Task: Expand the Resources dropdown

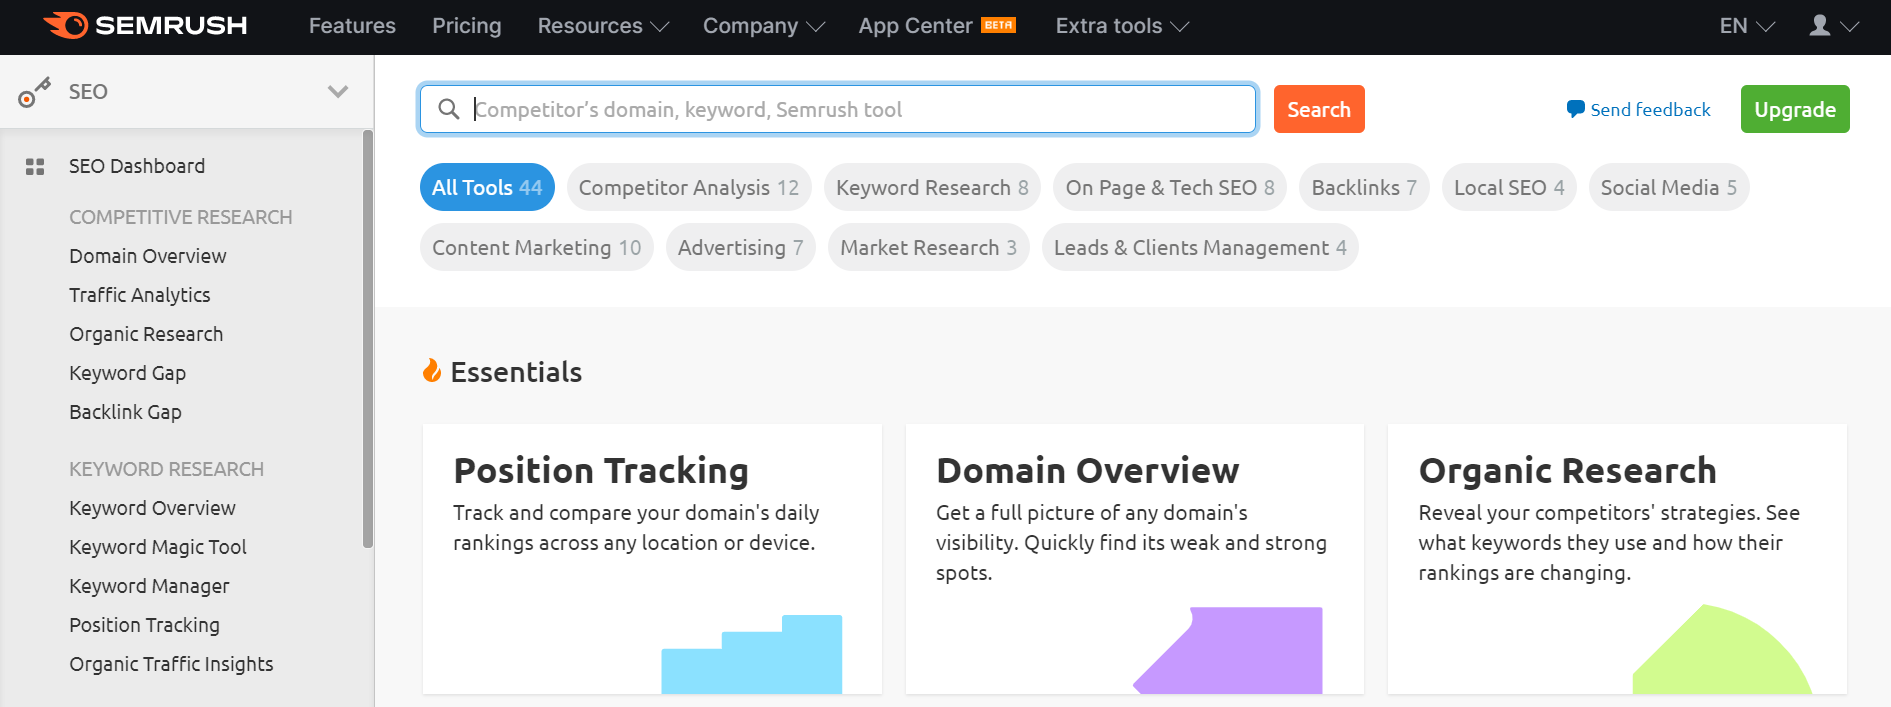Action: click(x=603, y=26)
